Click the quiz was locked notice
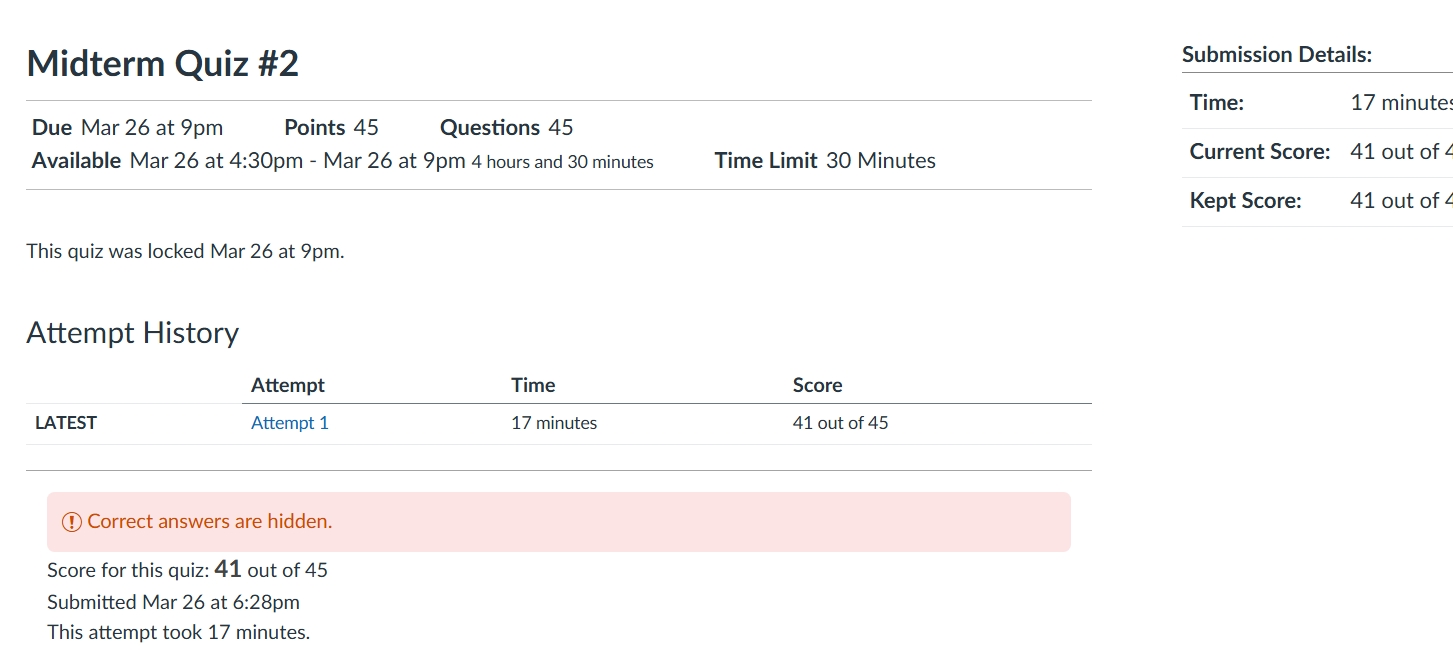This screenshot has height=651, width=1453. pyautogui.click(x=185, y=252)
